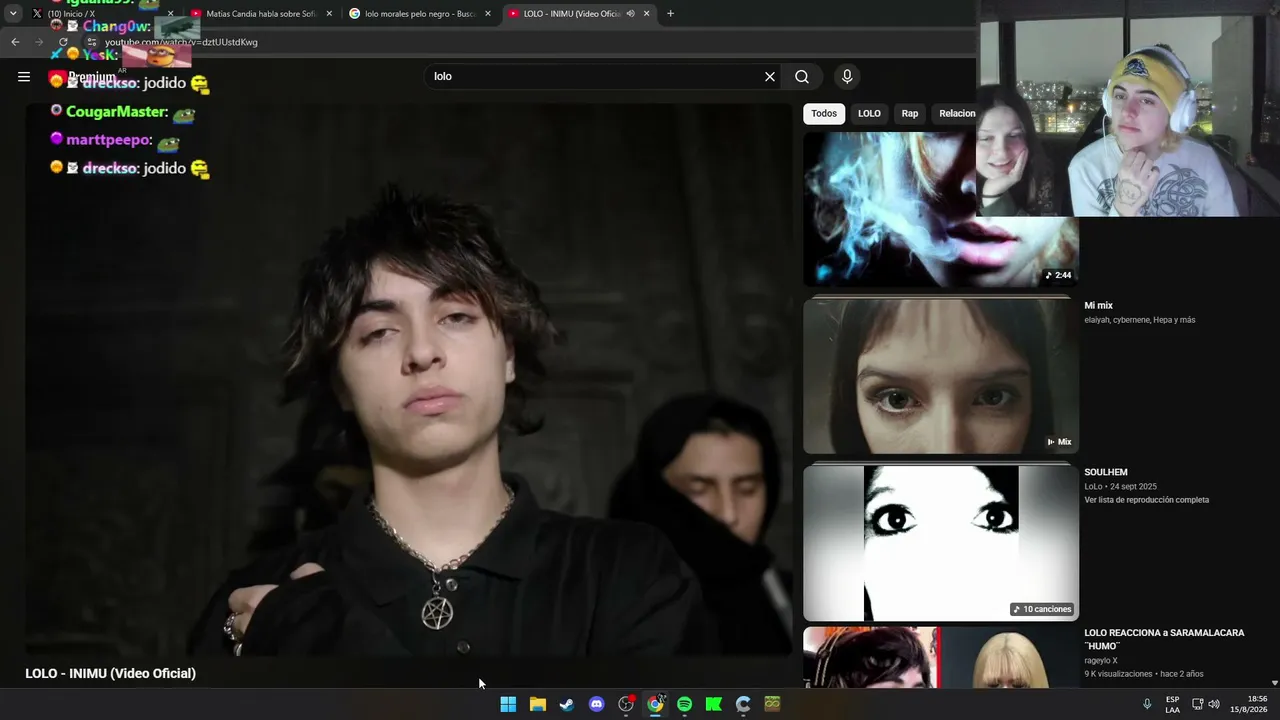Image resolution: width=1280 pixels, height=720 pixels.
Task: Open the volume control in system tray
Action: coord(1214,704)
